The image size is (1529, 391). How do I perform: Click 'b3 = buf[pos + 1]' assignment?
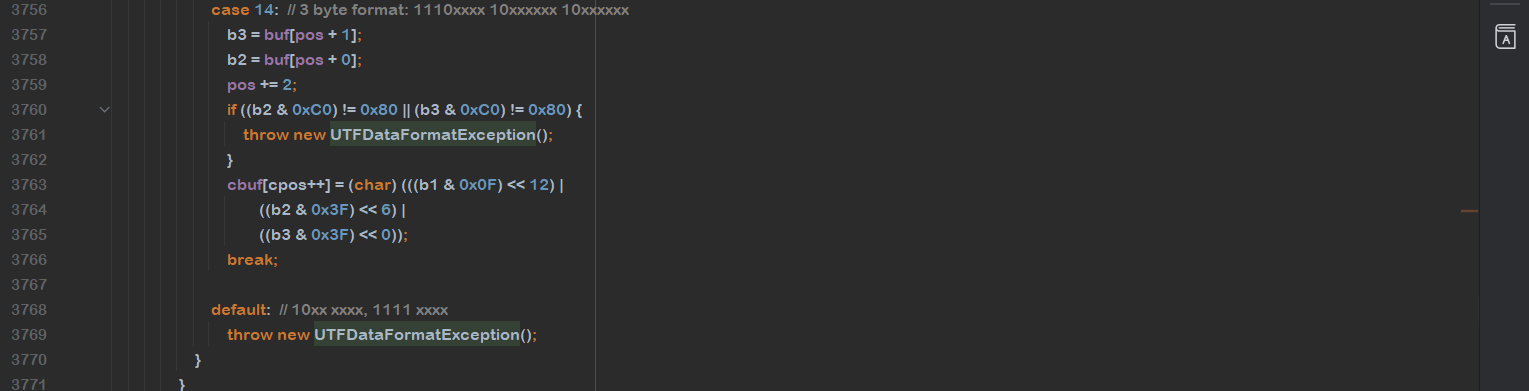294,35
